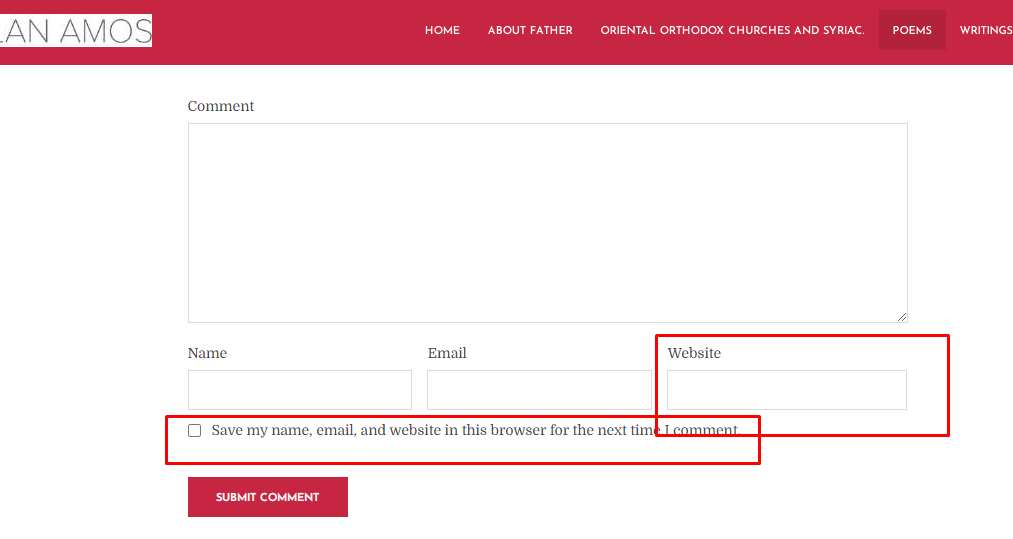Click the save details checkbox label text
This screenshot has width=1013, height=539.
point(475,430)
